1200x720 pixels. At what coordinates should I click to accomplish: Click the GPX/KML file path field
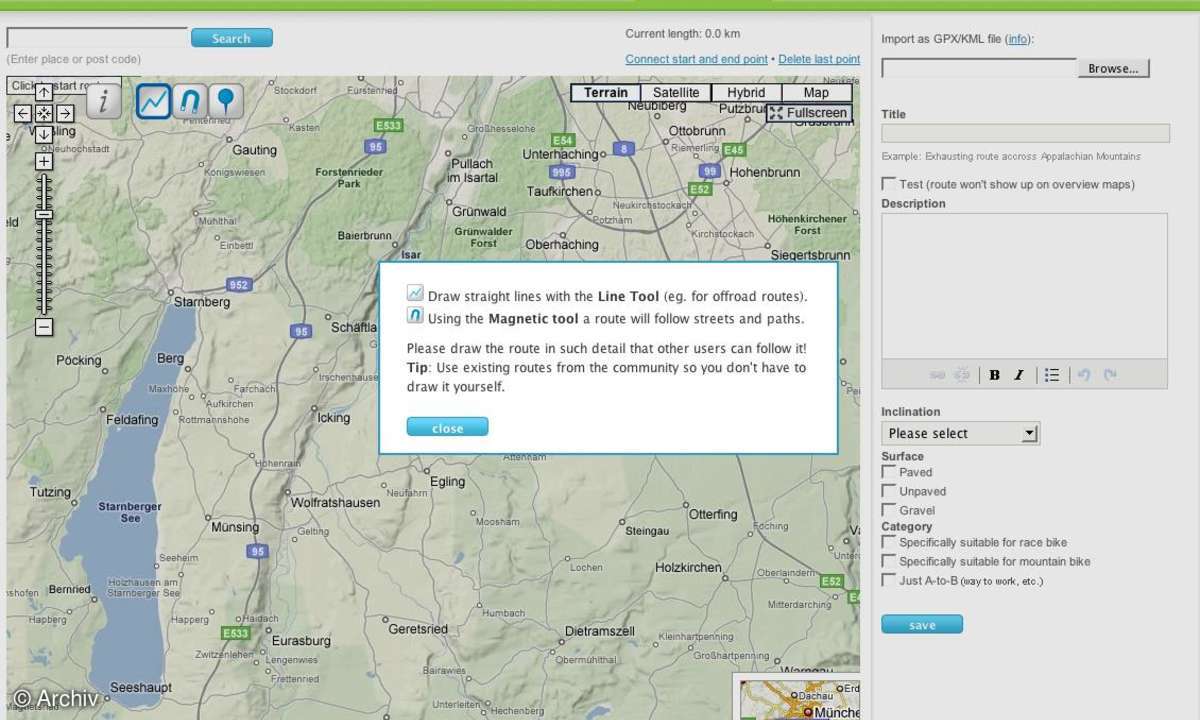point(979,68)
